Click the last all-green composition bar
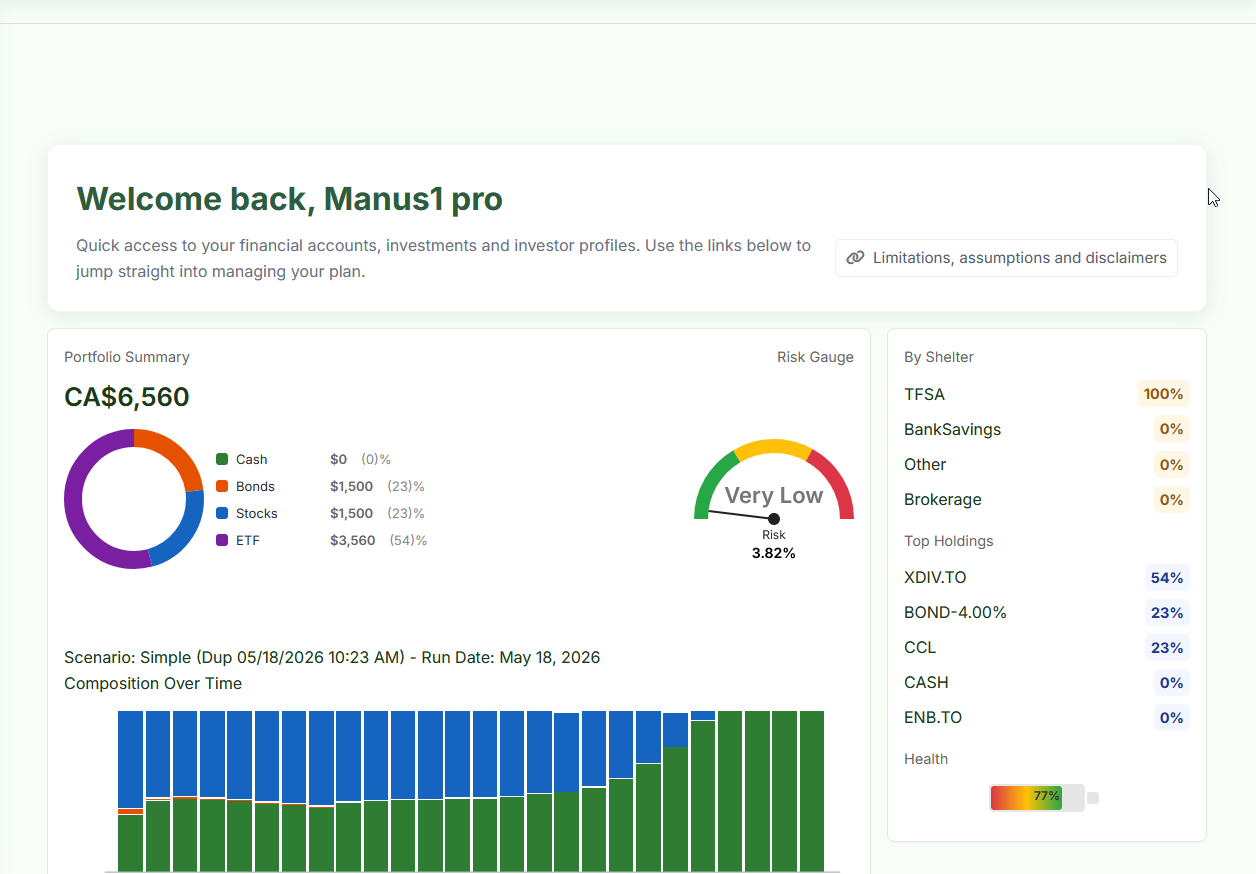This screenshot has height=874, width=1256. coord(811,791)
